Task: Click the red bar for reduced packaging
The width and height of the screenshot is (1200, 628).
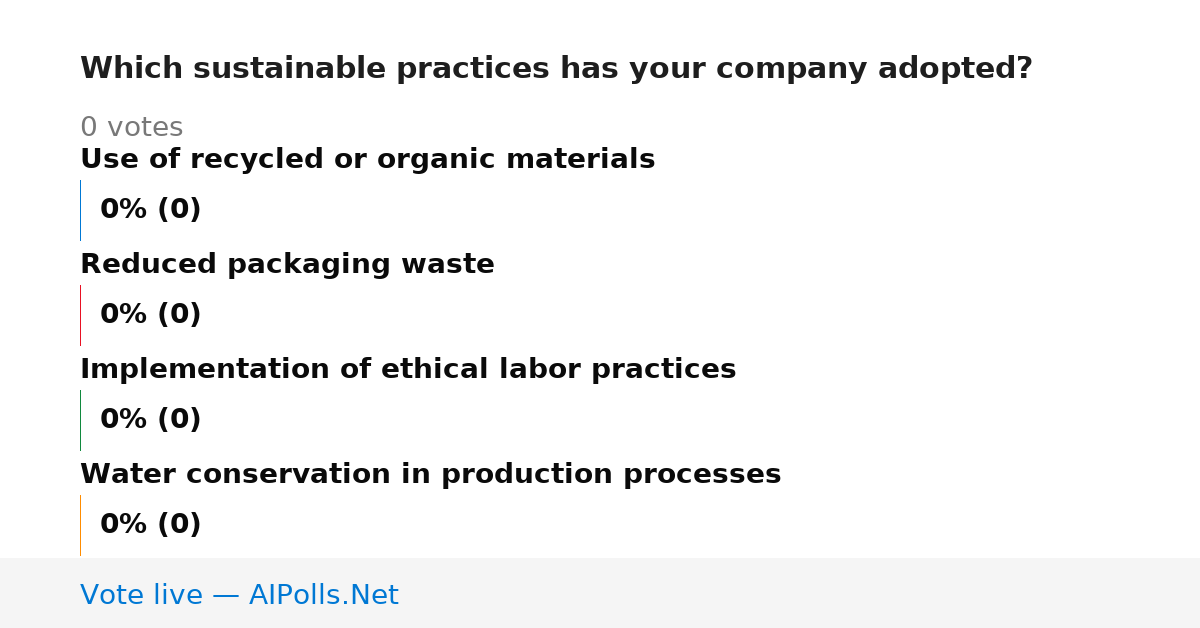Action: point(80,315)
